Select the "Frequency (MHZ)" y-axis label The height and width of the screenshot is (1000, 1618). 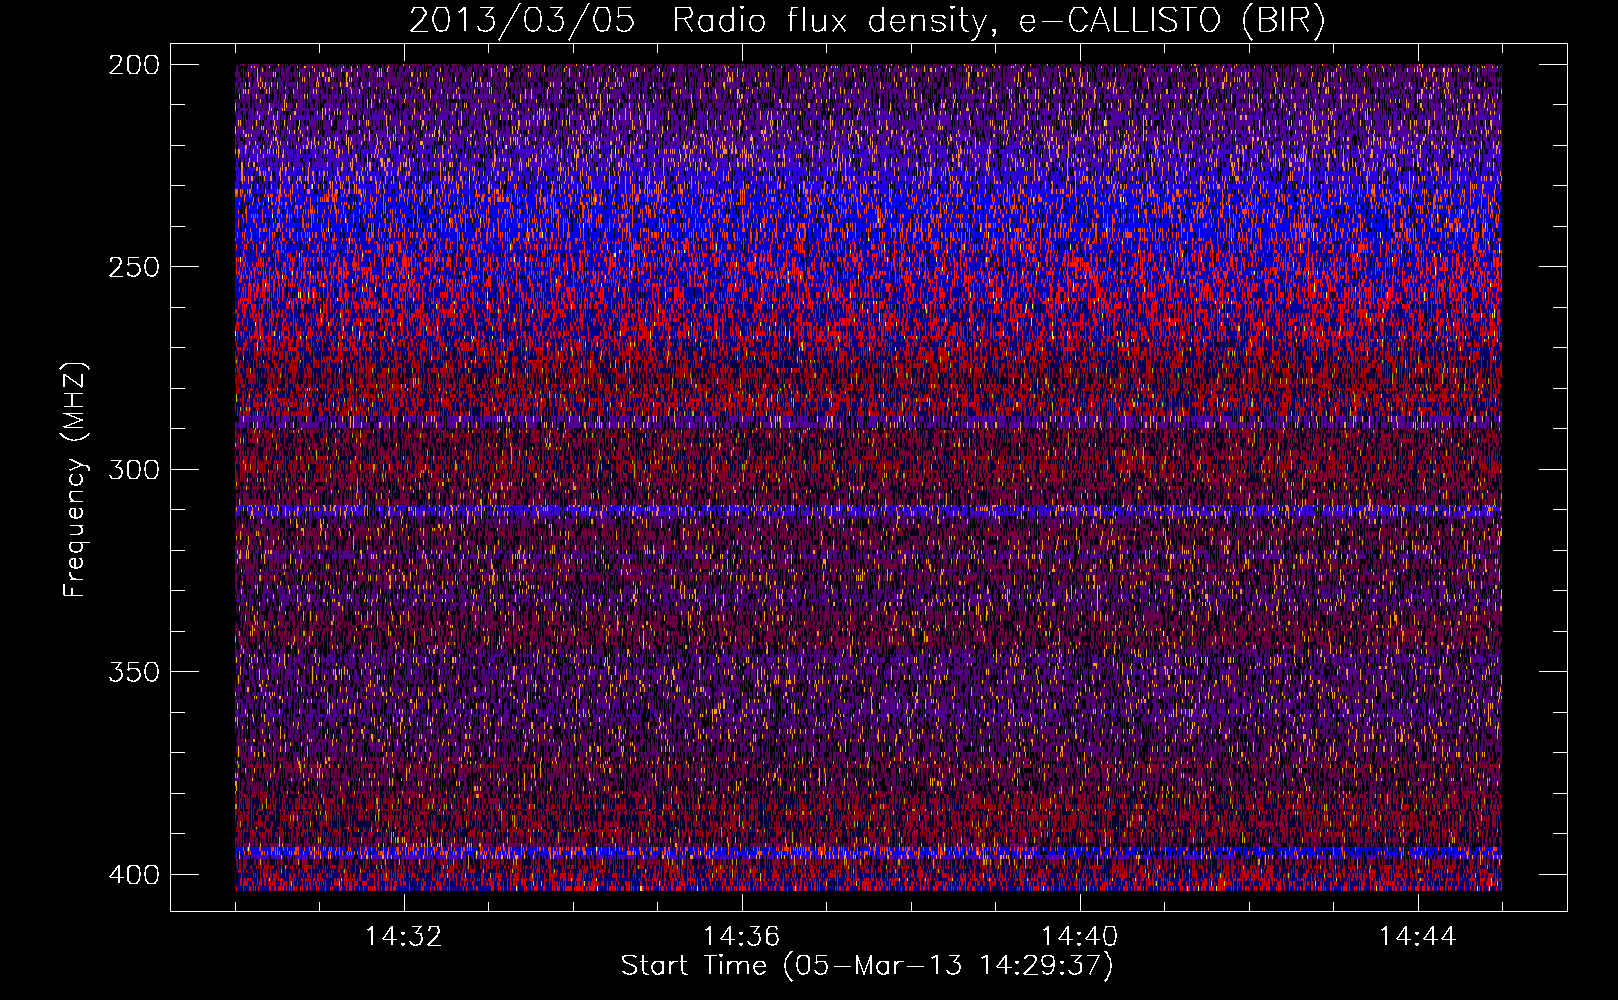tap(75, 480)
